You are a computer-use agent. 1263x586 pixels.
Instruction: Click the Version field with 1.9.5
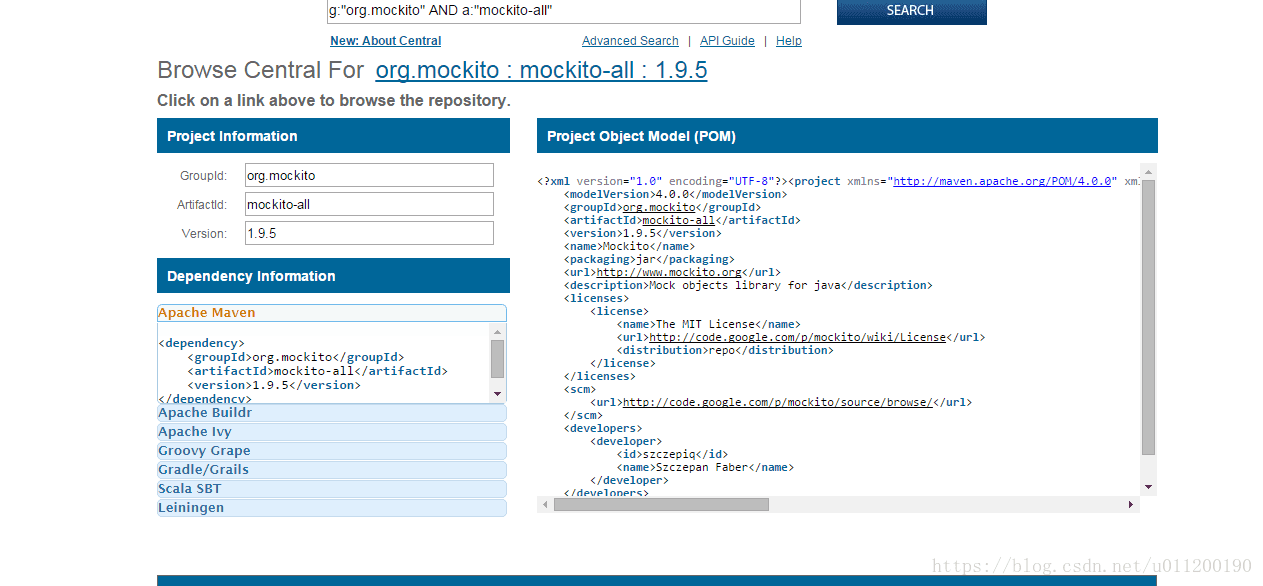[x=369, y=233]
